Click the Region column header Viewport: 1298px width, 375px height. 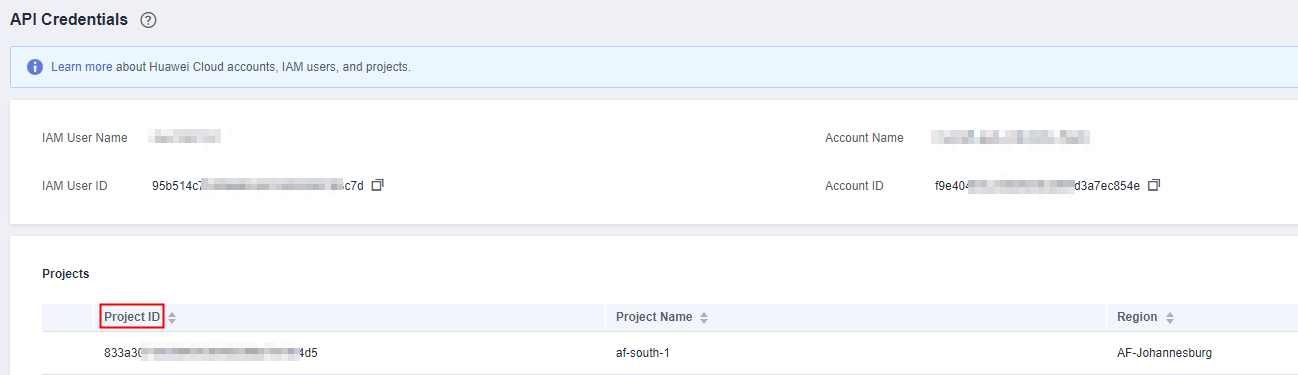(1137, 317)
